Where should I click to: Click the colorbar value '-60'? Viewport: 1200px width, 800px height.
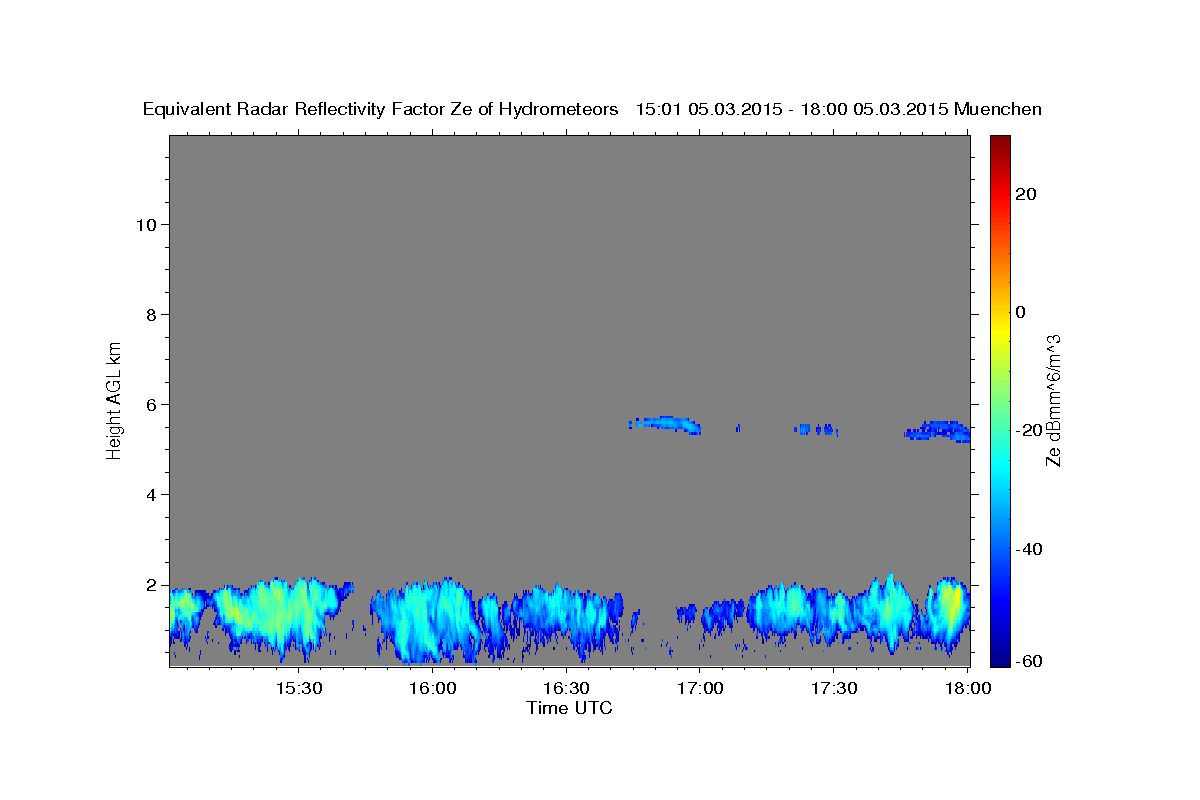(1030, 661)
